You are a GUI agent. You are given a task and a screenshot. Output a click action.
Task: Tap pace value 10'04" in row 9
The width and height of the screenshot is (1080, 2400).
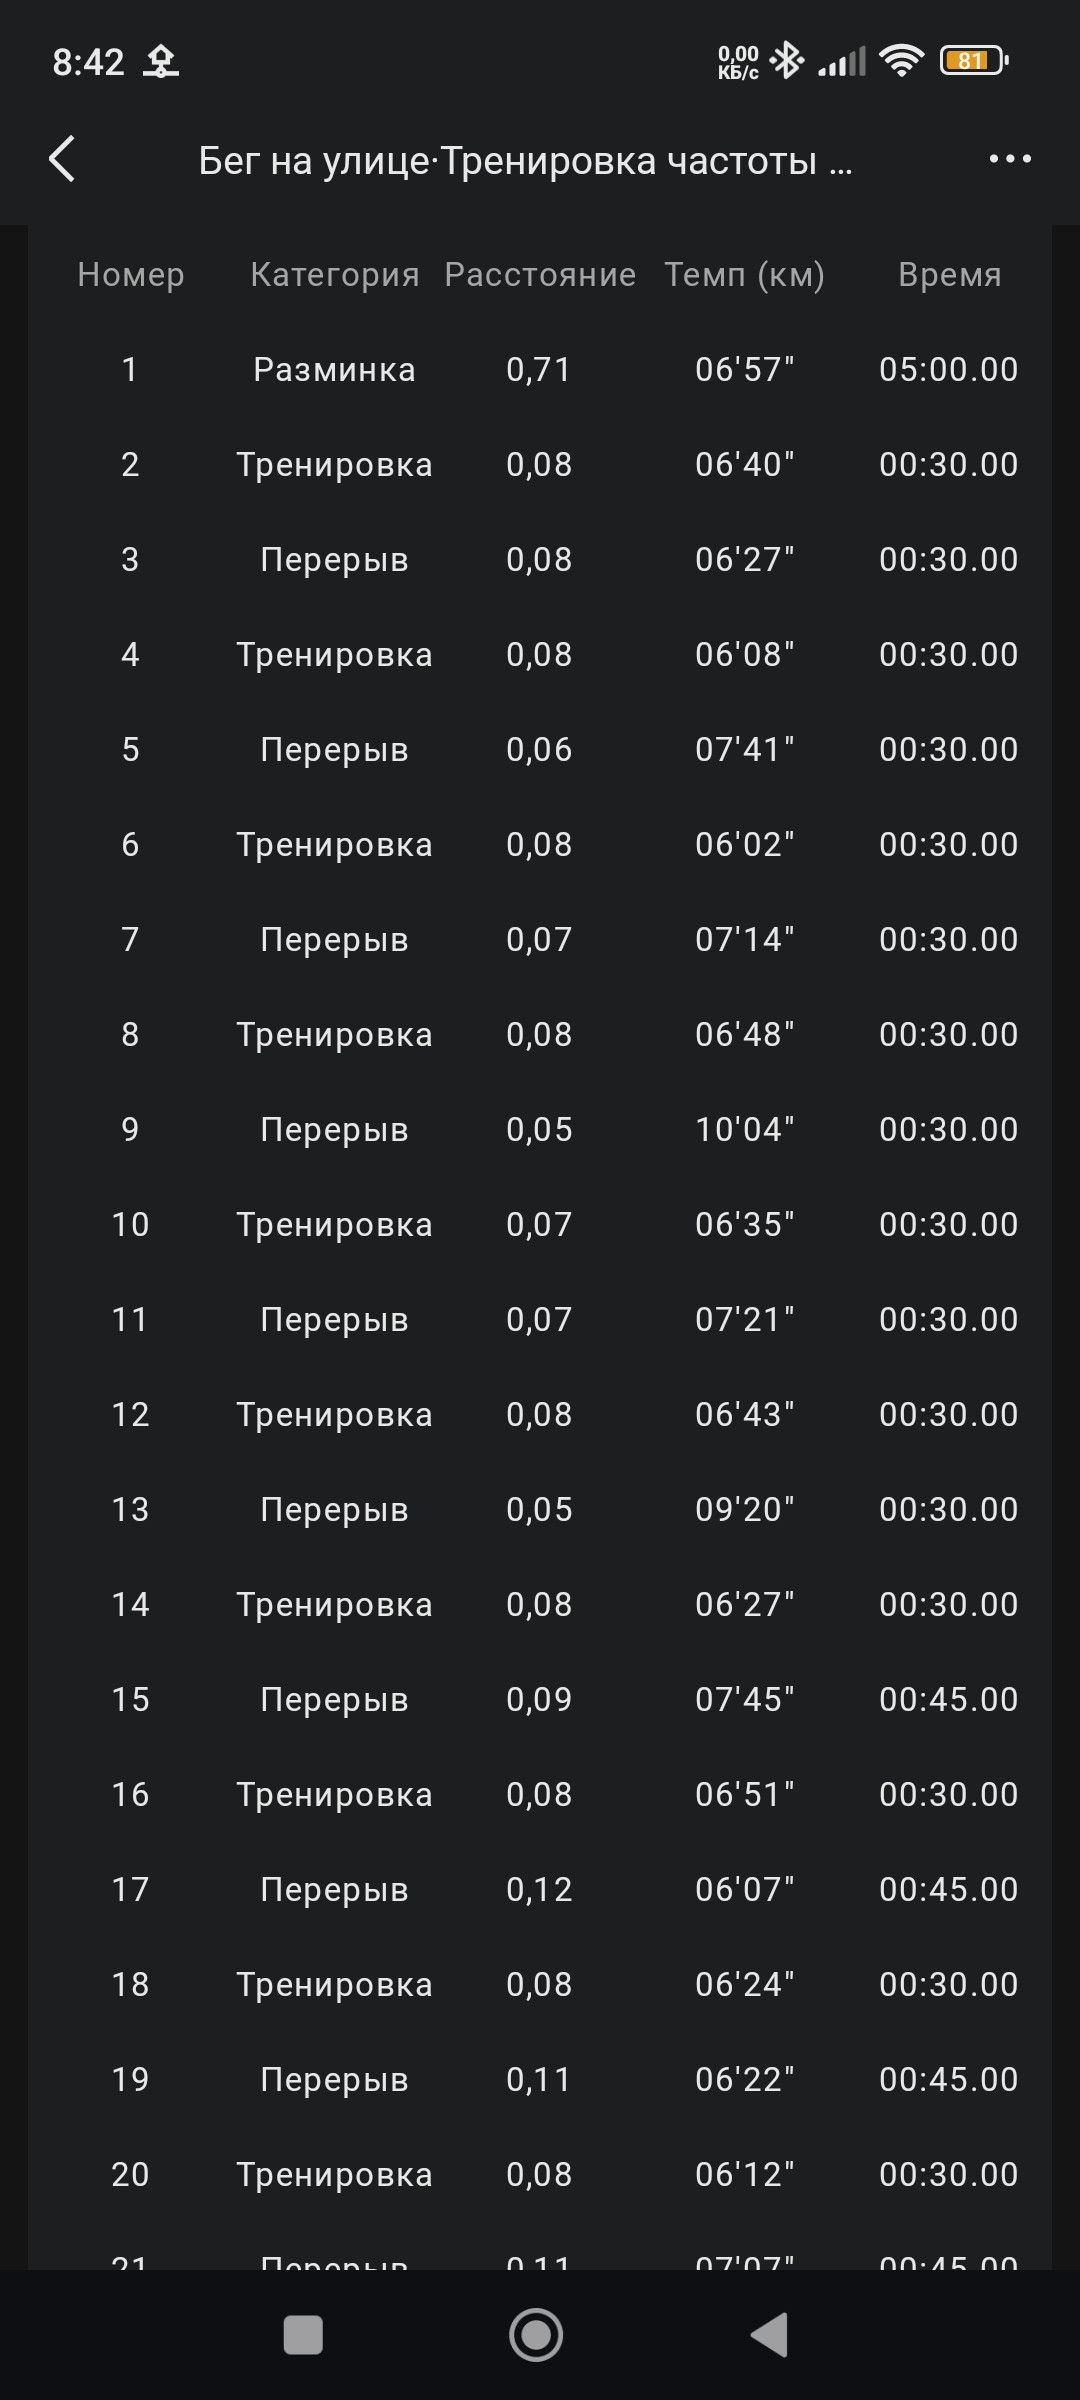click(744, 1129)
